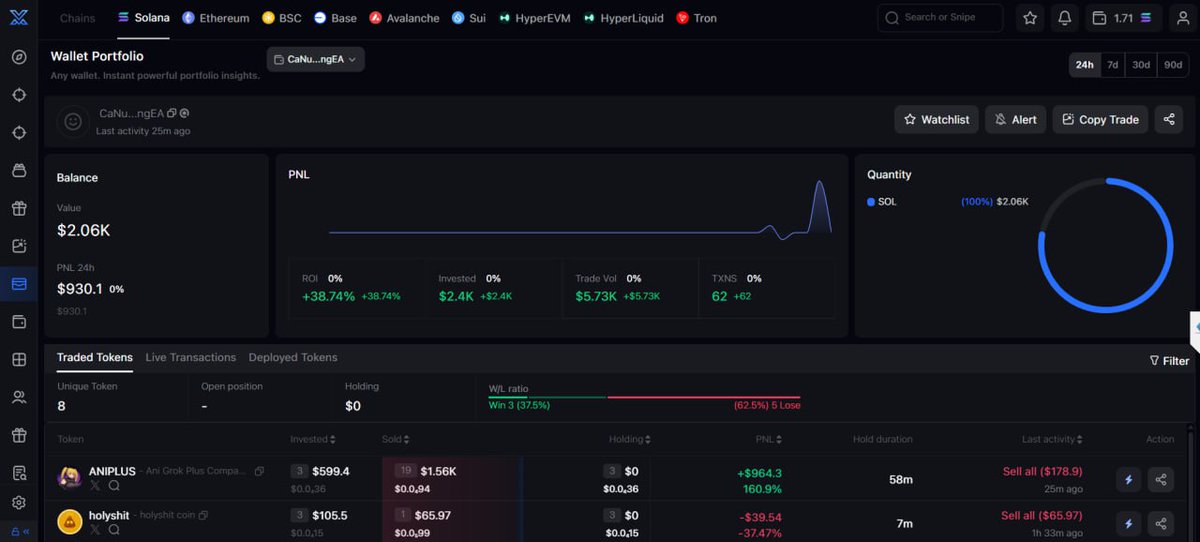Image resolution: width=1200 pixels, height=542 pixels.
Task: Click the Copy Trade button
Action: click(x=1100, y=119)
